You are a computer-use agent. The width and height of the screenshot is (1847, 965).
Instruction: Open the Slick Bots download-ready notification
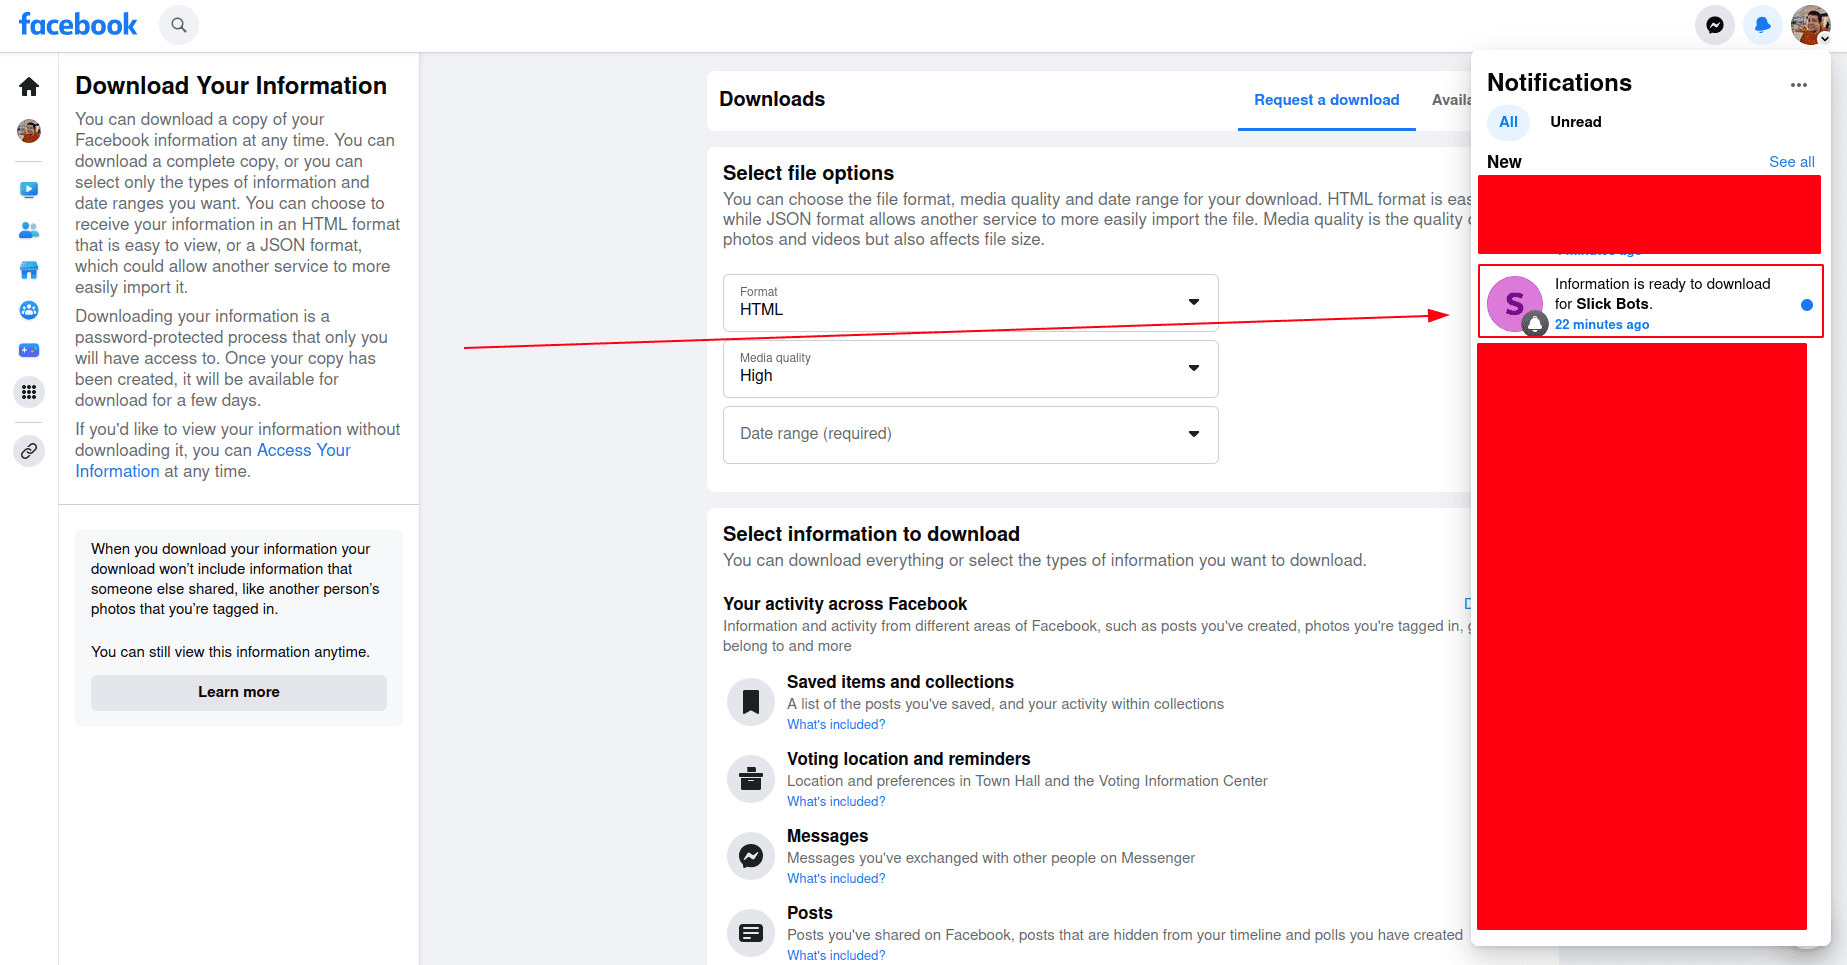pos(1650,301)
